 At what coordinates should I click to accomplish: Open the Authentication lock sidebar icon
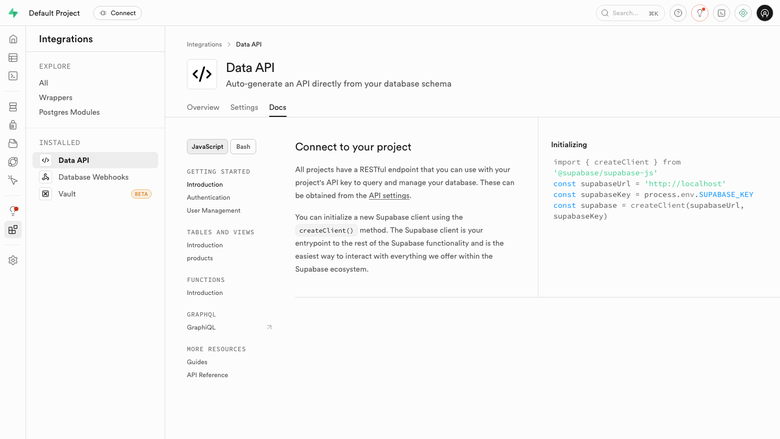13,125
